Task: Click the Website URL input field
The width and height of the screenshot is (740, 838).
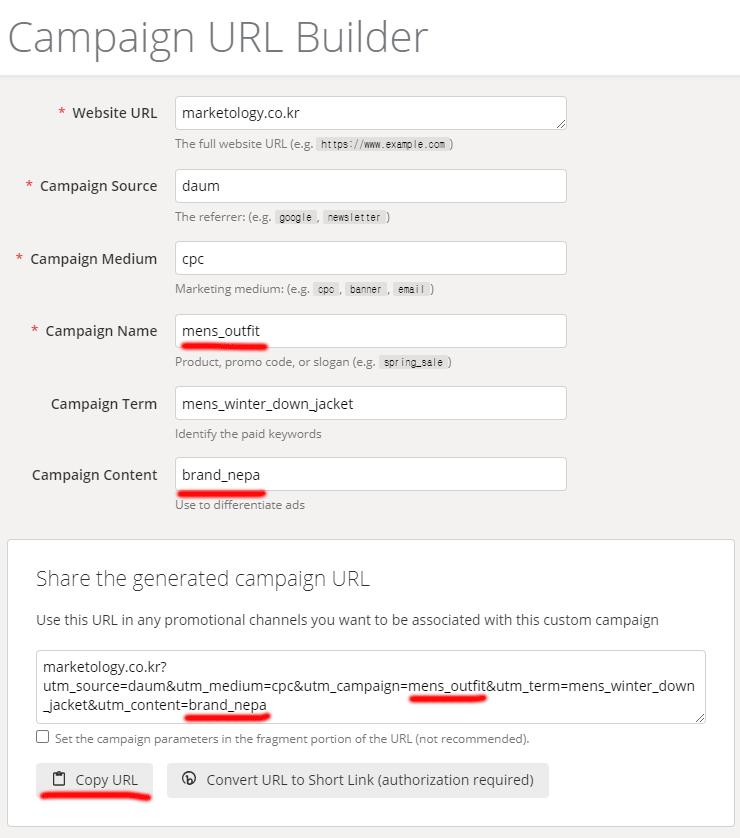Action: (x=370, y=113)
